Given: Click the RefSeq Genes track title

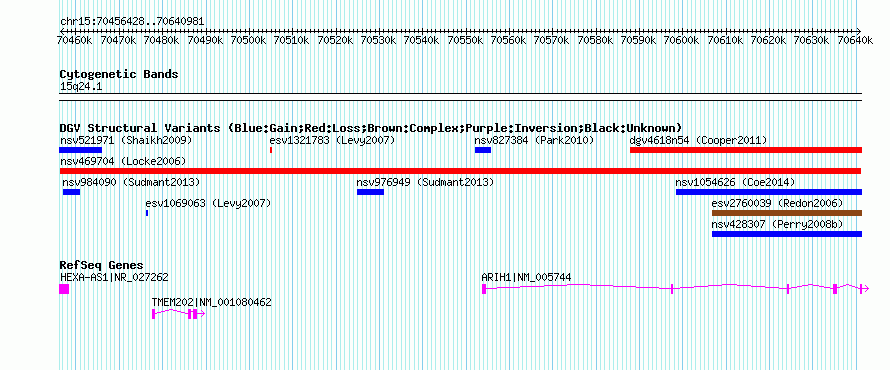Looking at the screenshot, I should [x=102, y=265].
